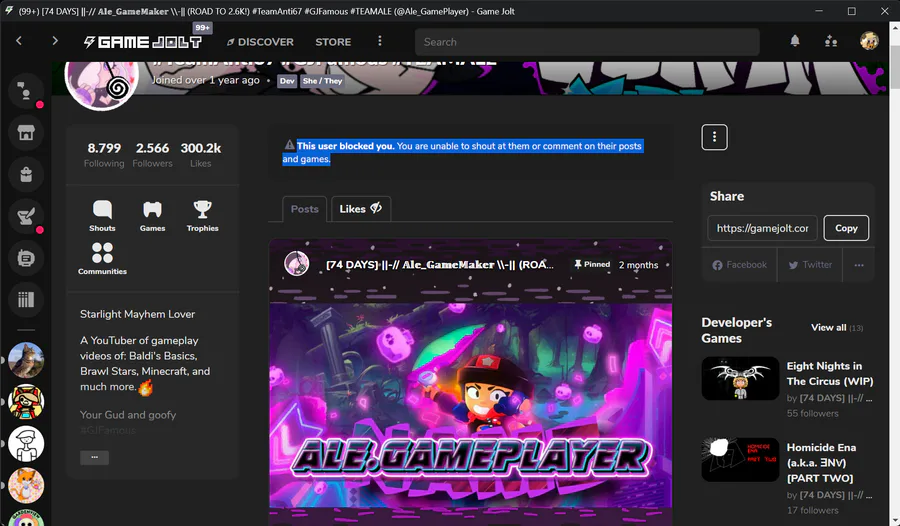Open the profile three-dot options button

[x=714, y=137]
